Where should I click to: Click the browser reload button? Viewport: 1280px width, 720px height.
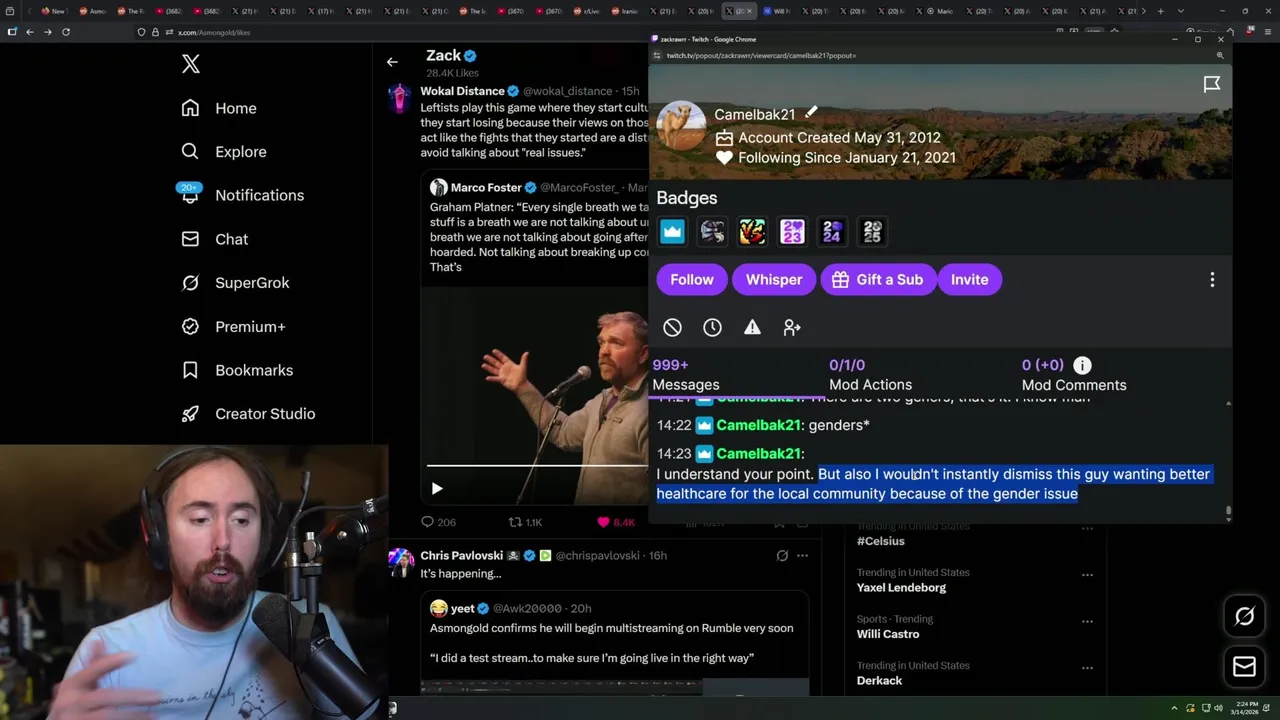66,32
